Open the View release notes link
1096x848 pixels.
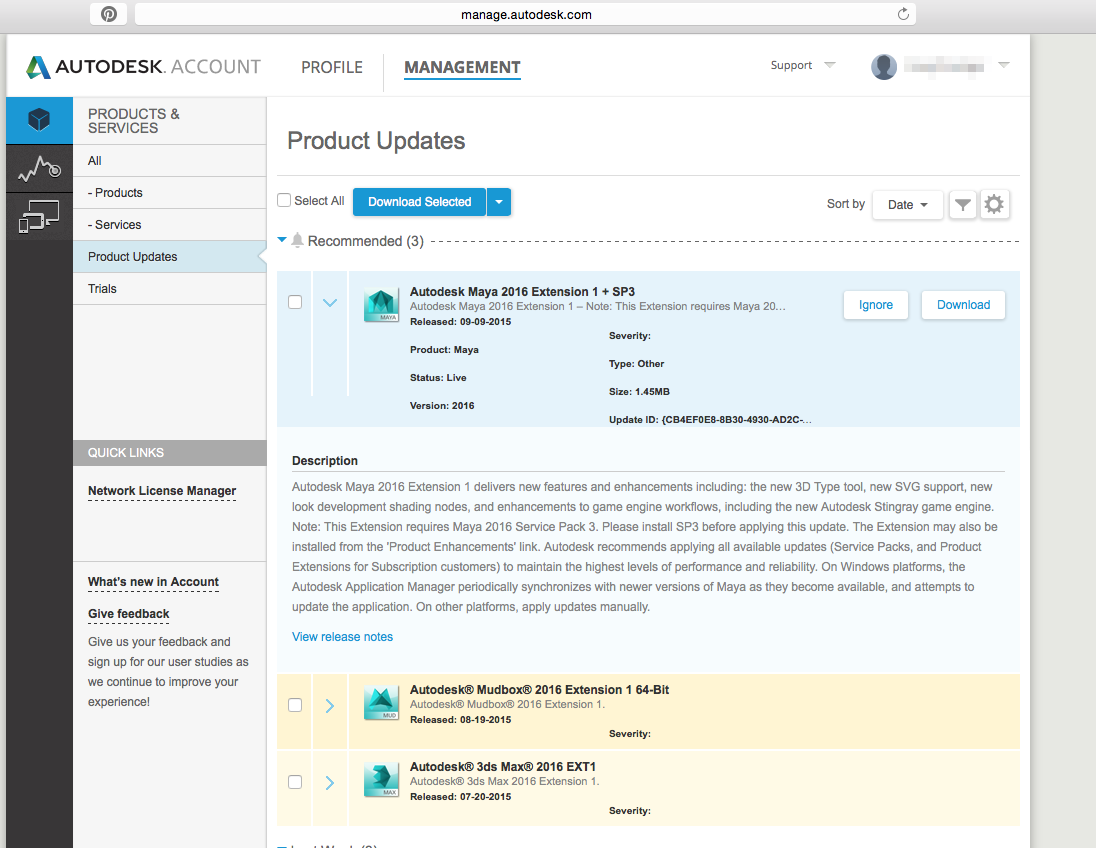tap(342, 637)
